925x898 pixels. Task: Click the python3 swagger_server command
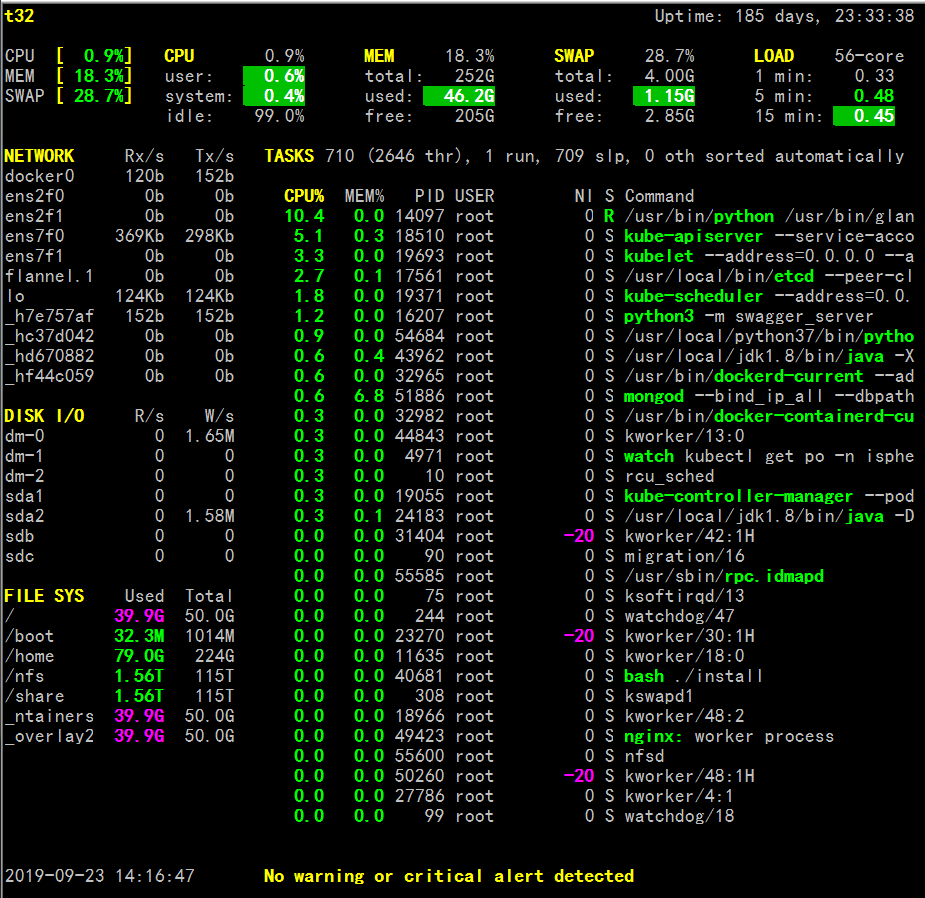coord(749,316)
